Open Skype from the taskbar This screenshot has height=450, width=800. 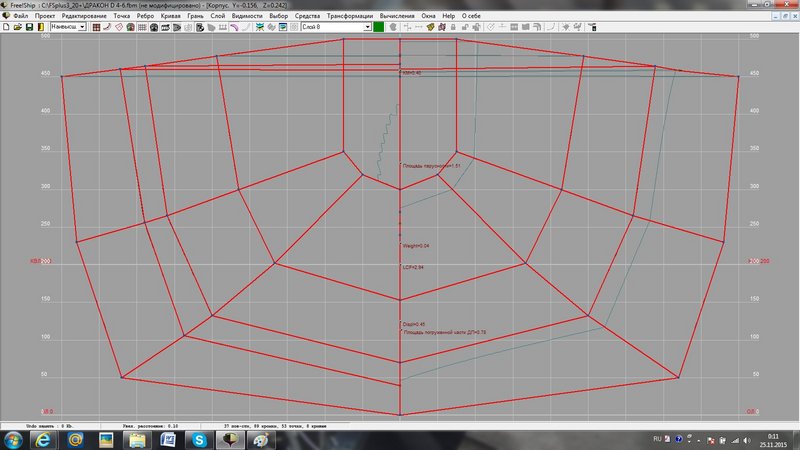click(x=200, y=439)
